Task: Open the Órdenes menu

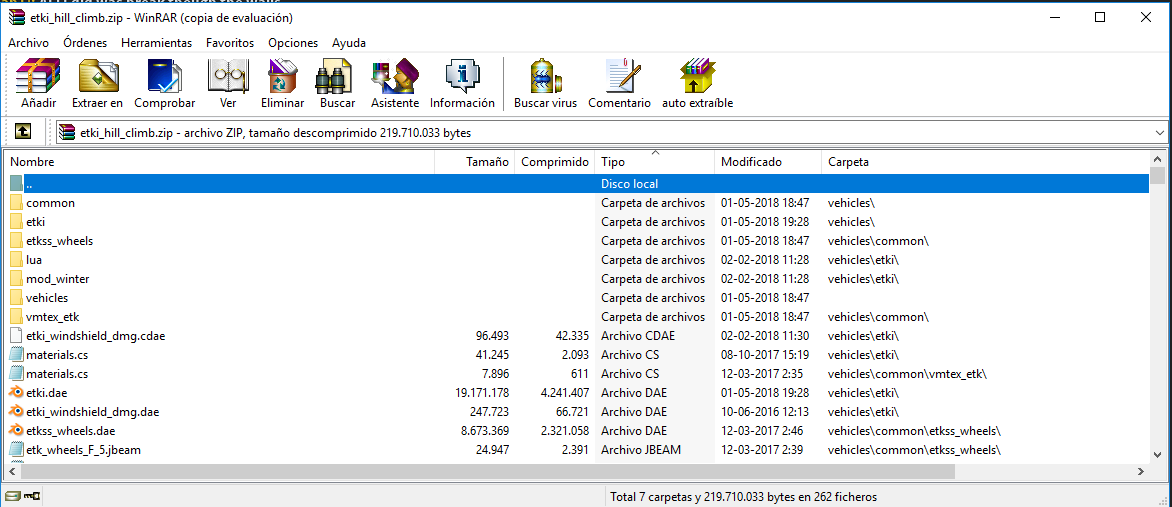Action: 85,43
